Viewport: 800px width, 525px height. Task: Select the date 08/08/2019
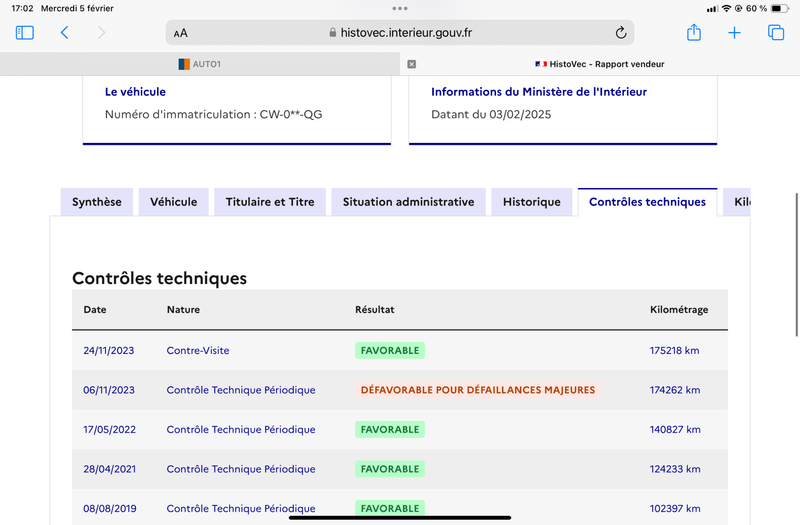pos(110,509)
